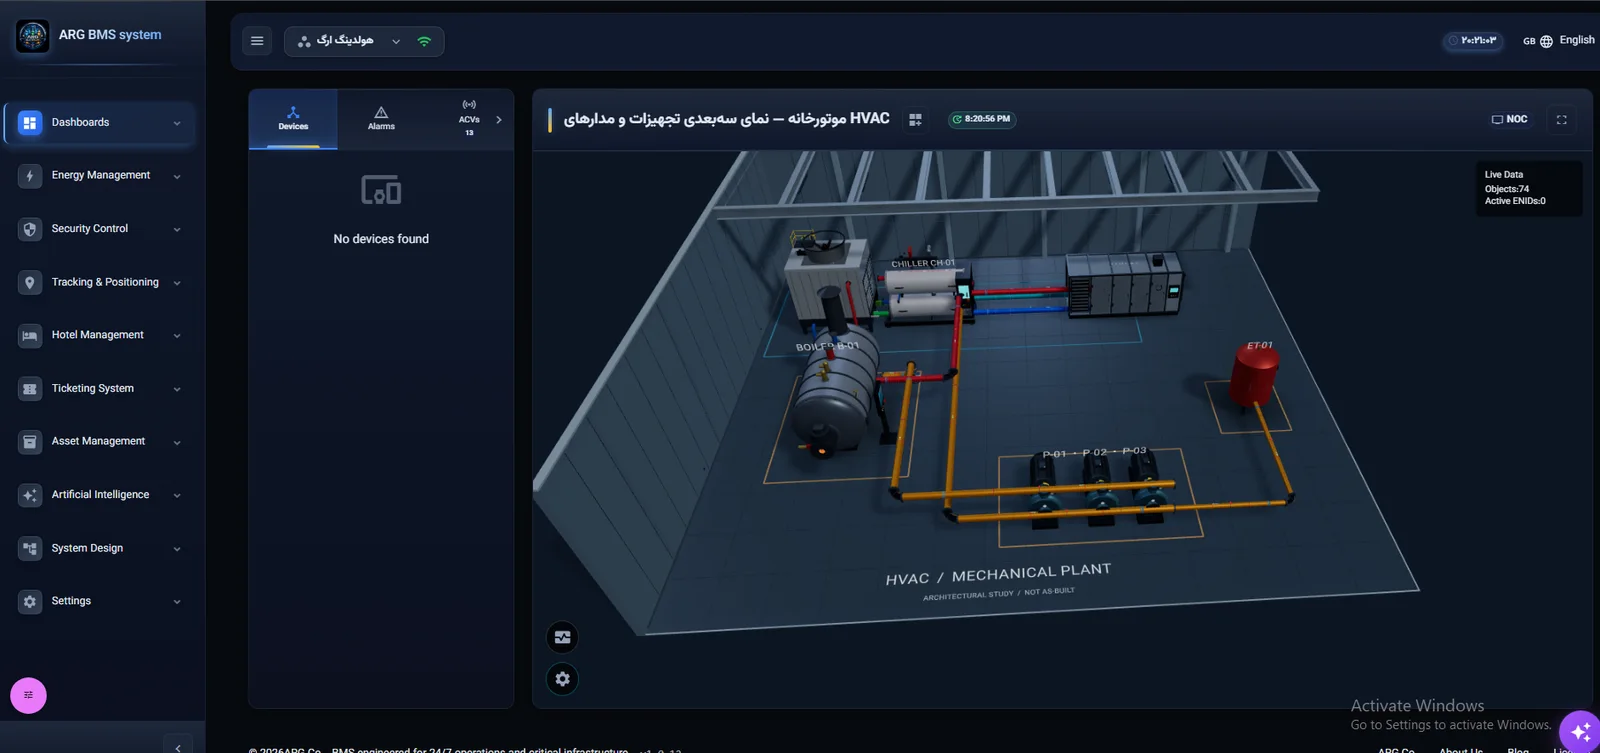Screen dimensions: 1600x753
Task: Open the Hotel Management menu item
Action: coord(100,335)
